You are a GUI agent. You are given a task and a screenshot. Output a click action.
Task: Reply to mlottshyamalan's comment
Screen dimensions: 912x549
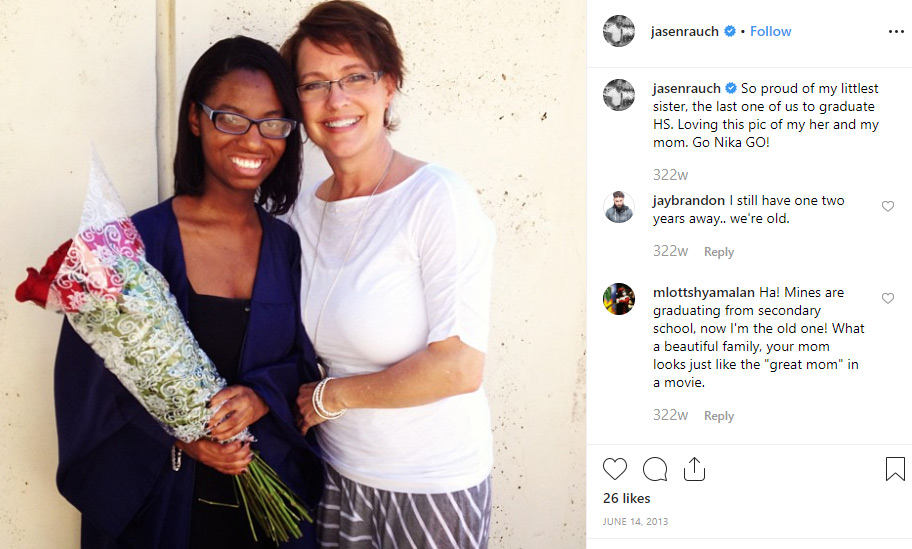point(719,416)
